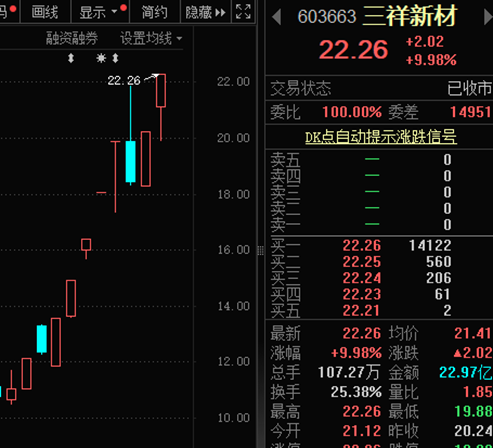Click the 委比 value 100.00%

click(x=352, y=112)
